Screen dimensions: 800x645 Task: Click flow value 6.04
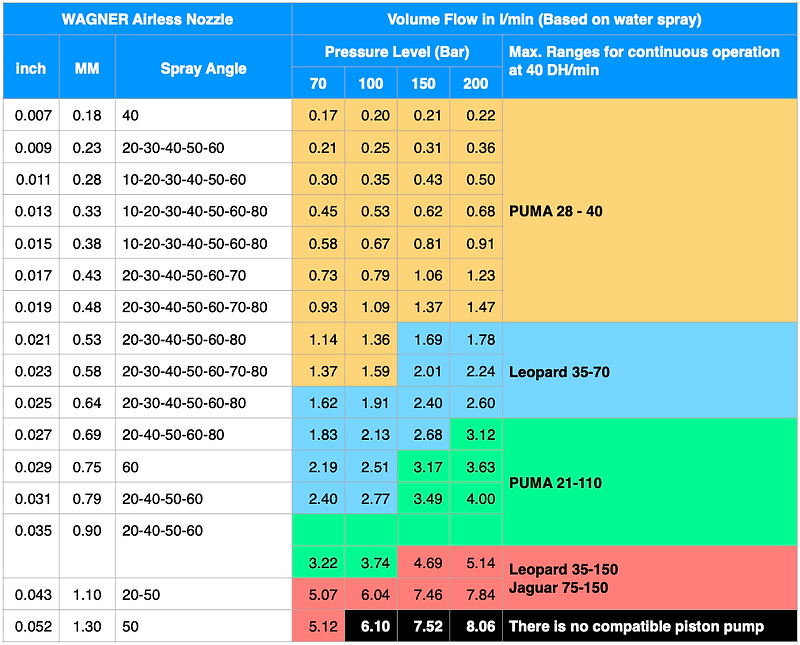pyautogui.click(x=375, y=595)
